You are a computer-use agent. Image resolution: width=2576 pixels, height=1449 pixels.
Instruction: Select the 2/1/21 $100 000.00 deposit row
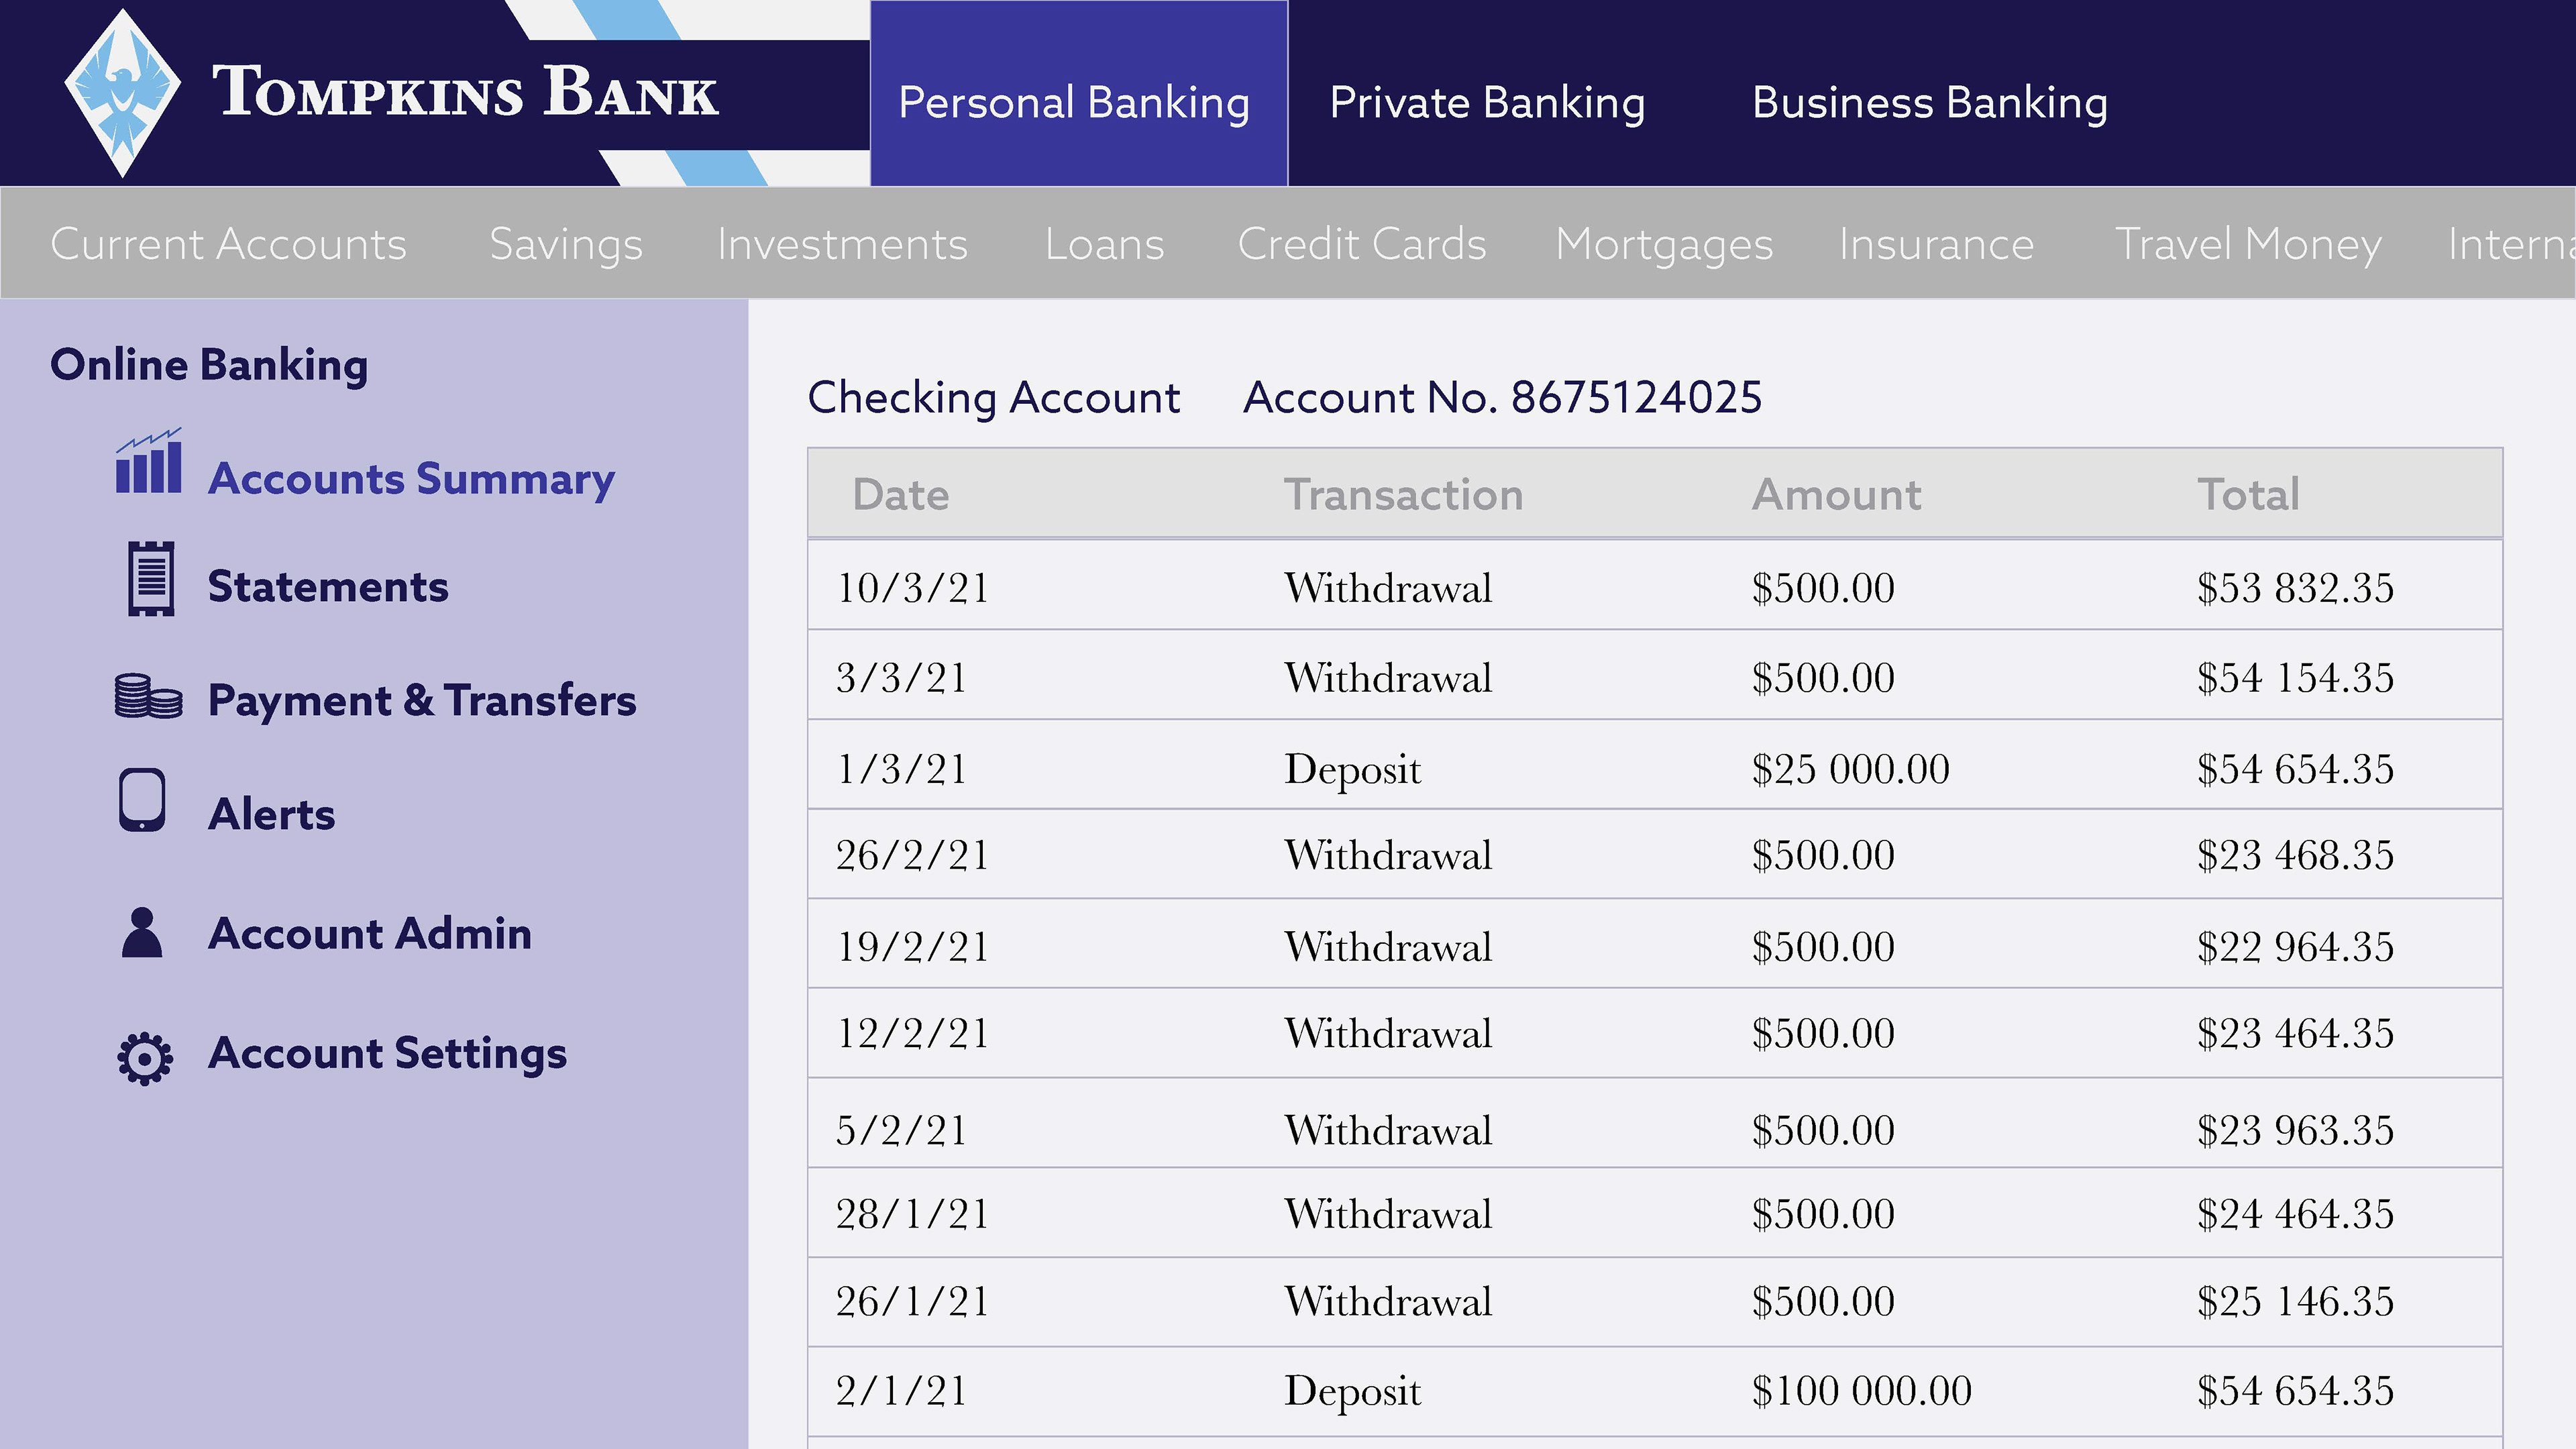[x=1655, y=1391]
